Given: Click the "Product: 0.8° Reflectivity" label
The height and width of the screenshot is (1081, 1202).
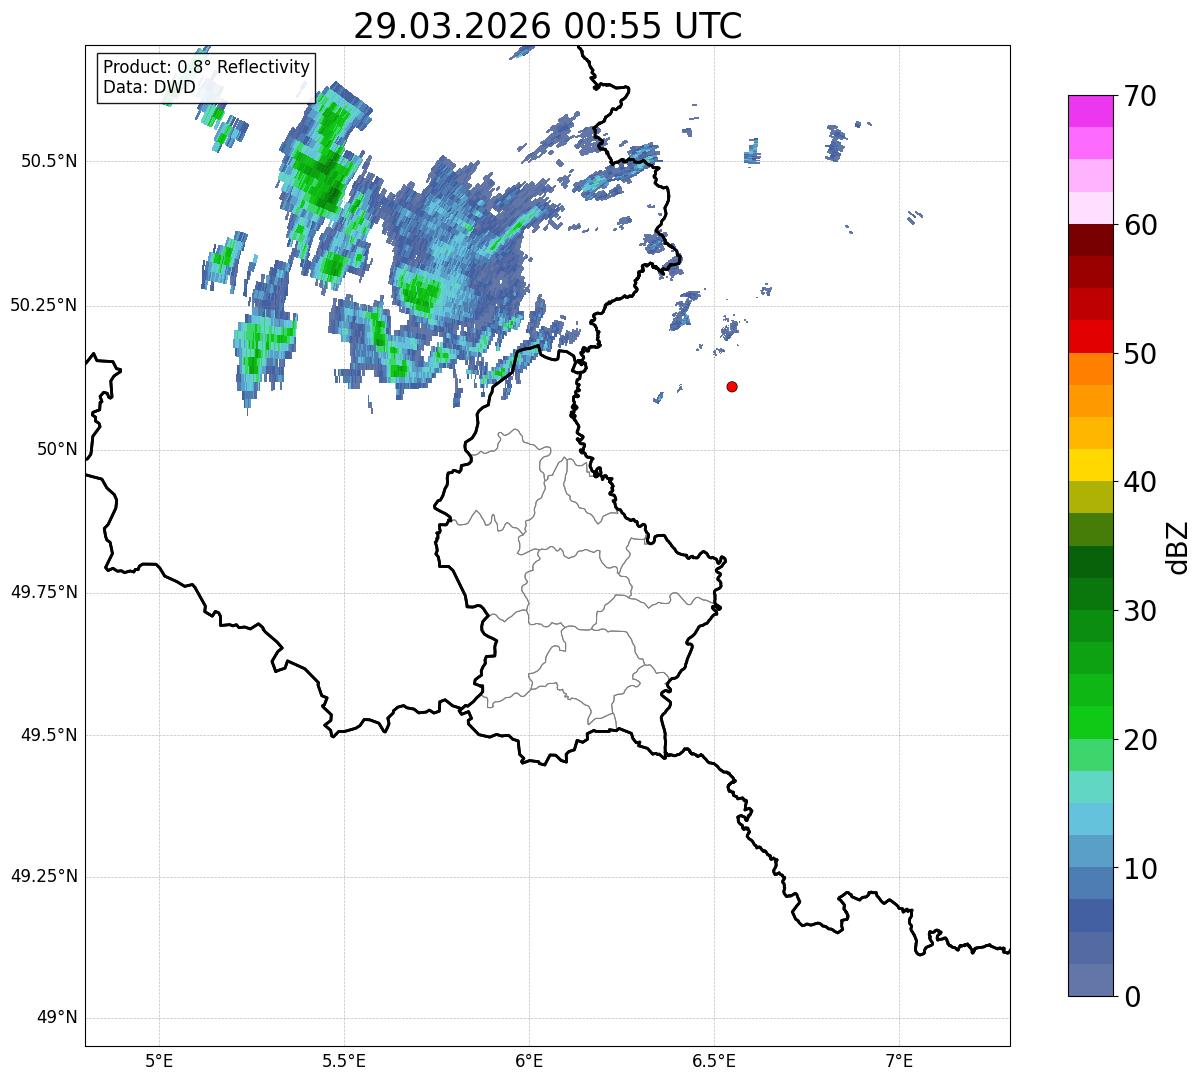Looking at the screenshot, I should click(x=207, y=67).
